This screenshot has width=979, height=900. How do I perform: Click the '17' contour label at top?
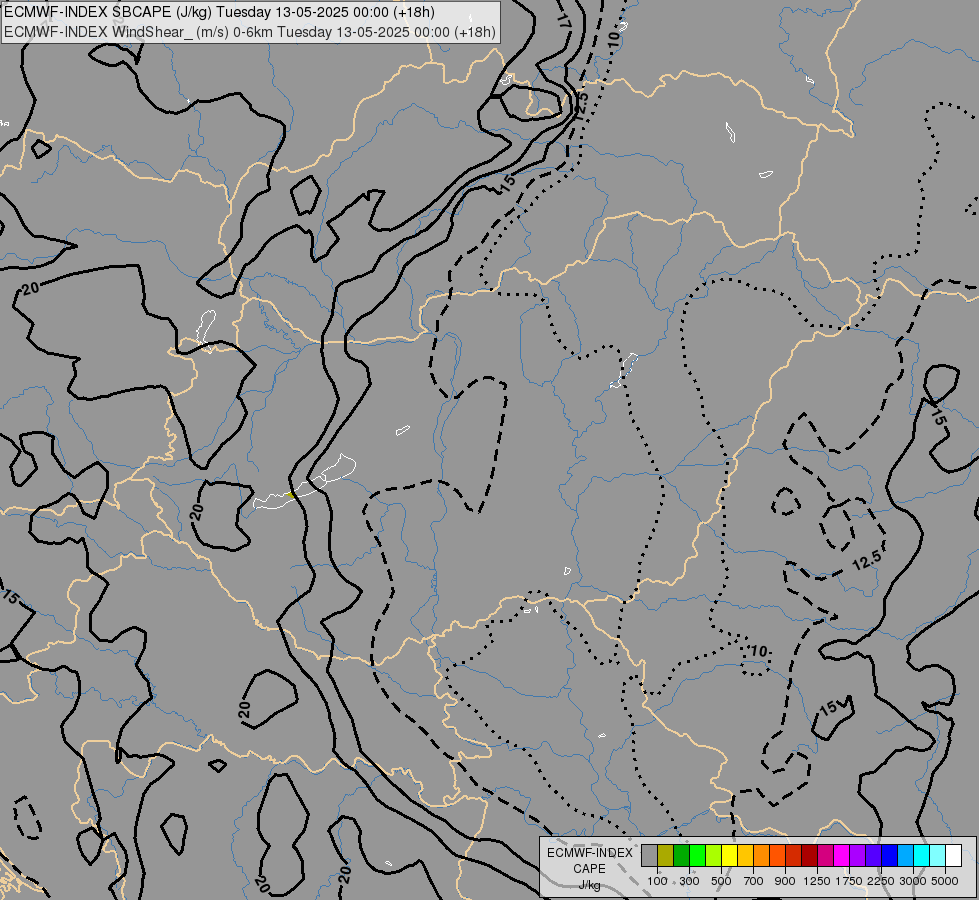[564, 20]
